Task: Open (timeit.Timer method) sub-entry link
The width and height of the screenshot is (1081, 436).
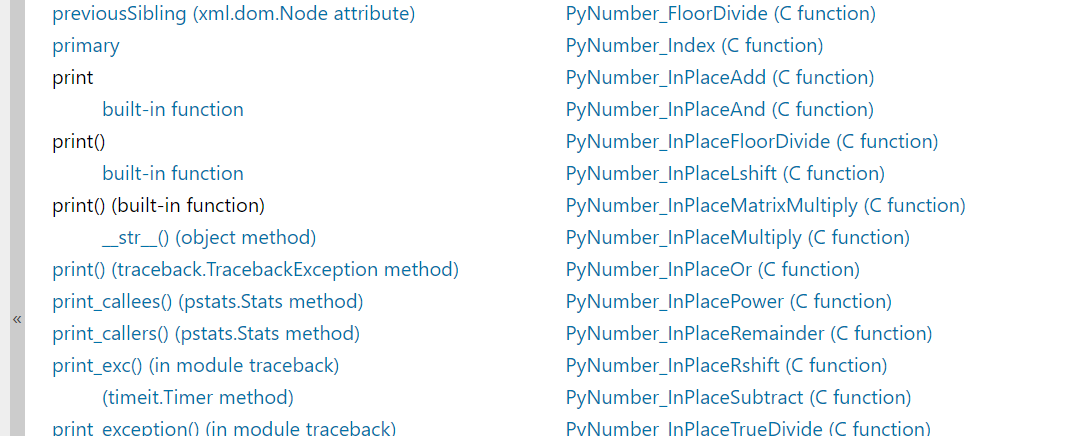Action: click(x=198, y=398)
